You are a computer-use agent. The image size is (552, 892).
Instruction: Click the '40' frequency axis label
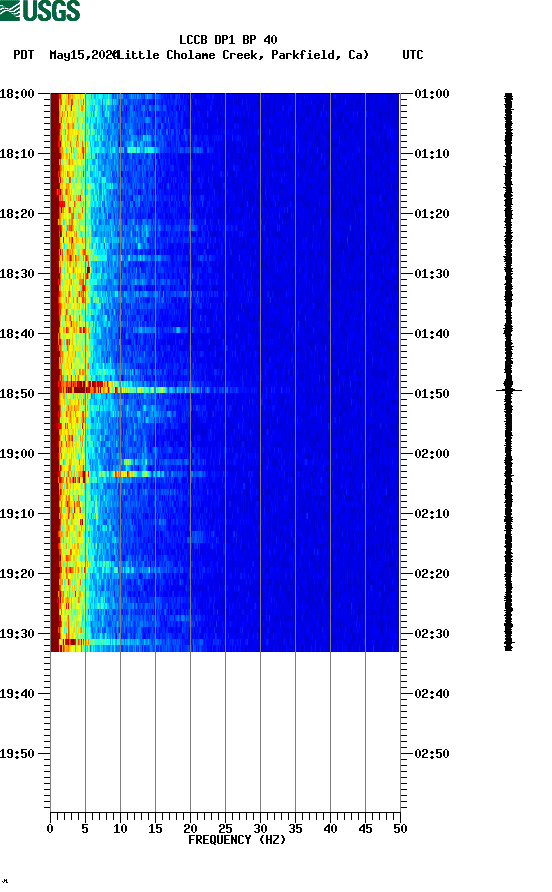coord(330,829)
